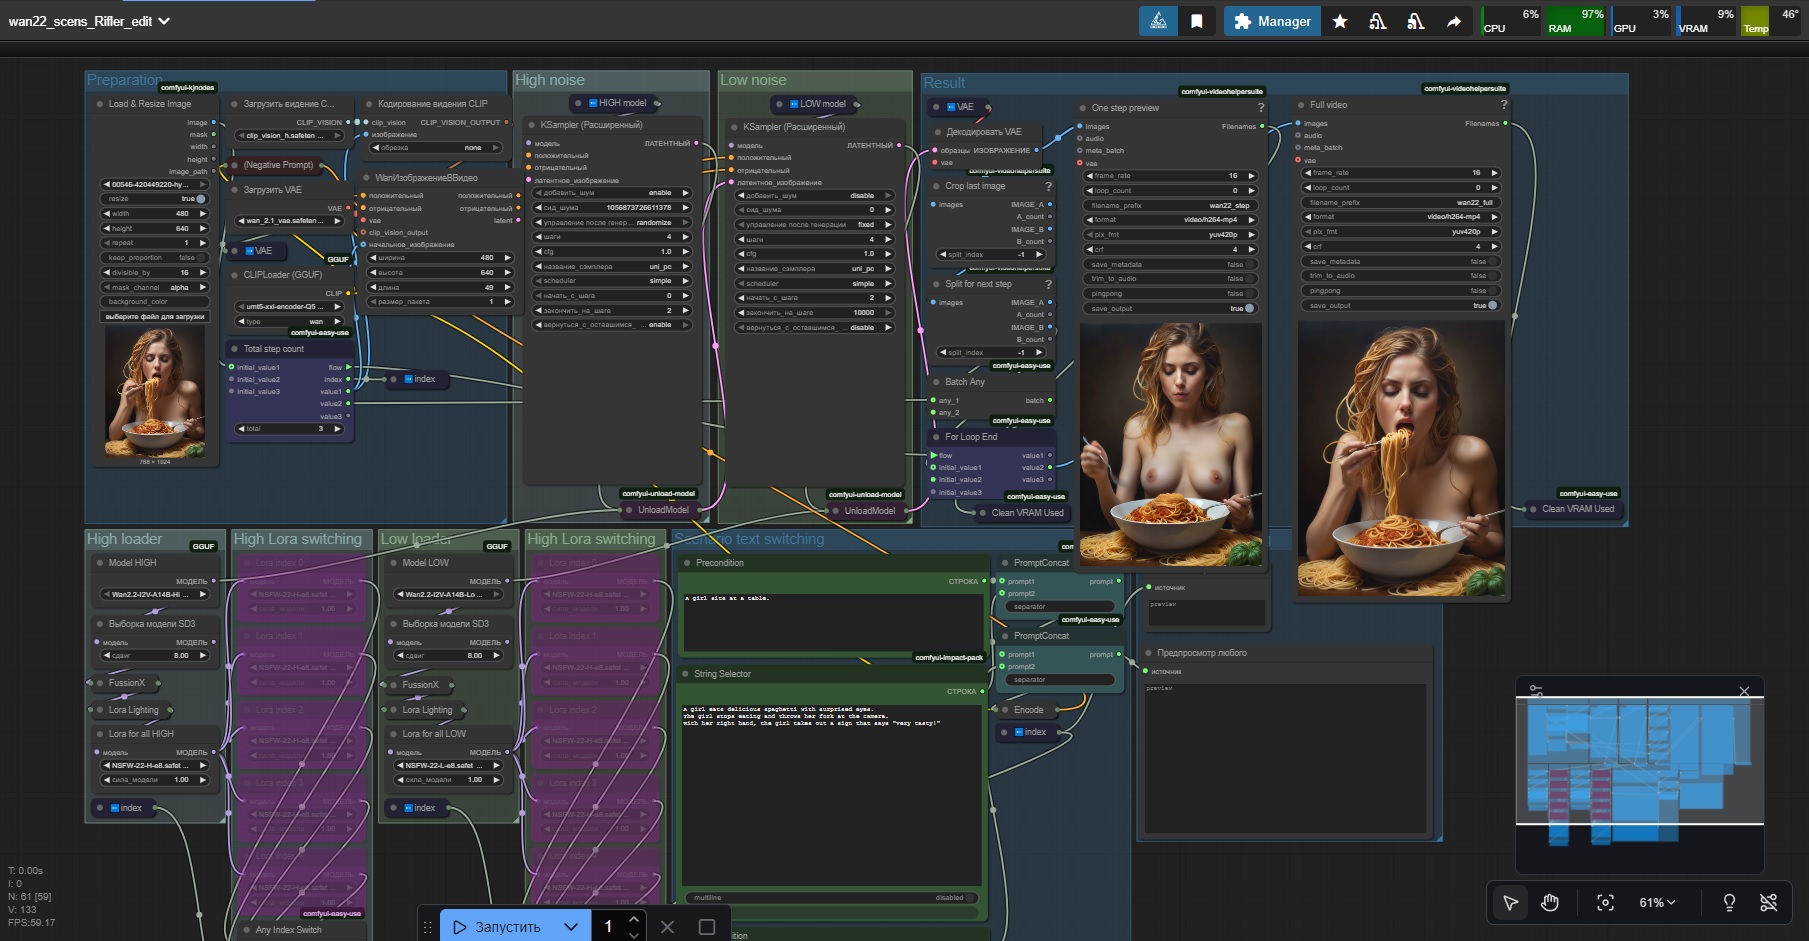Click the Precondition text input field
1809x941 pixels.
click(x=833, y=620)
